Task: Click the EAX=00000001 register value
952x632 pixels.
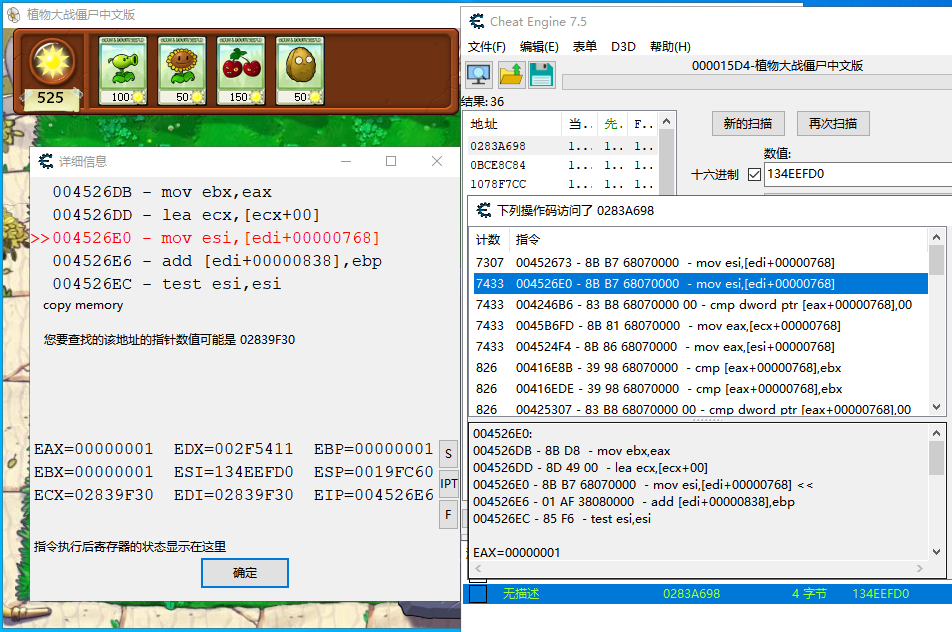Action: (94, 449)
